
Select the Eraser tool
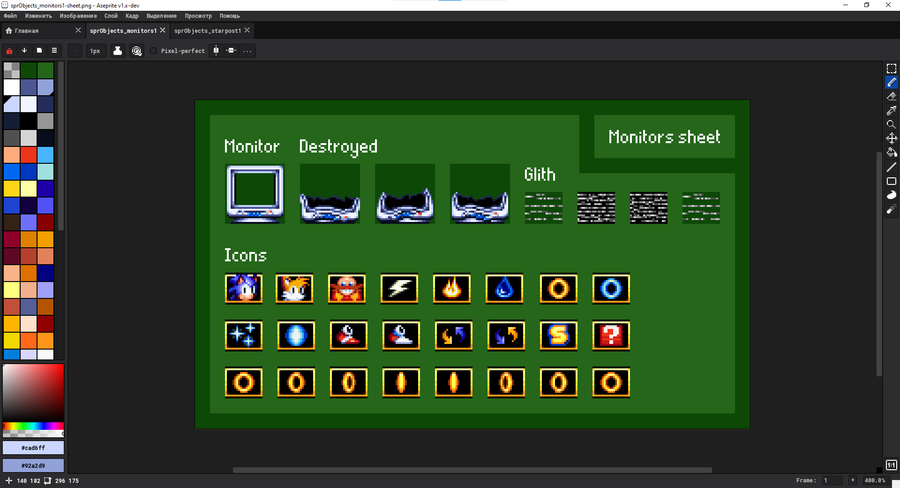pos(891,96)
